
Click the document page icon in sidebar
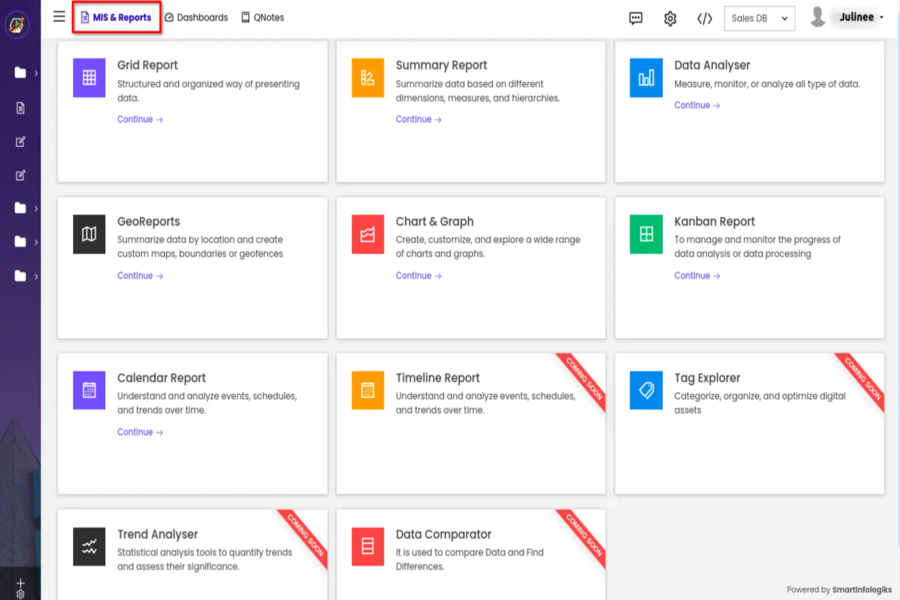pyautogui.click(x=20, y=108)
